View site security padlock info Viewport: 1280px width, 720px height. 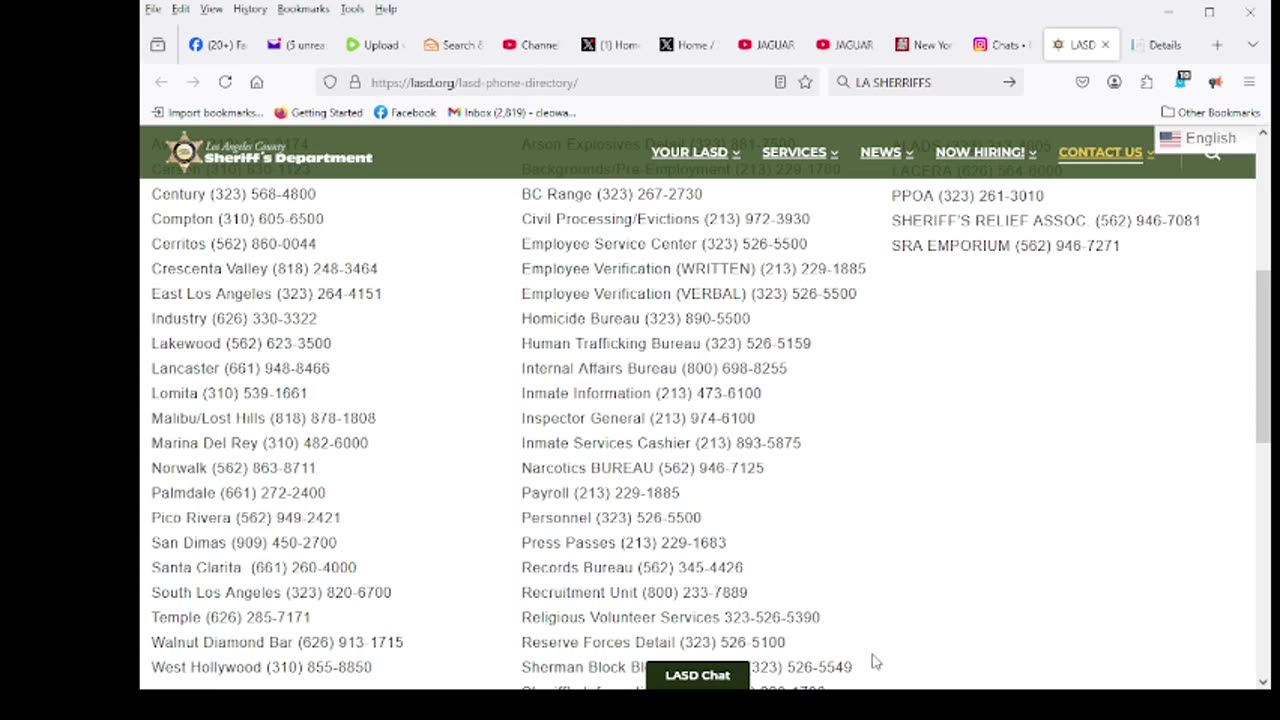click(x=354, y=82)
